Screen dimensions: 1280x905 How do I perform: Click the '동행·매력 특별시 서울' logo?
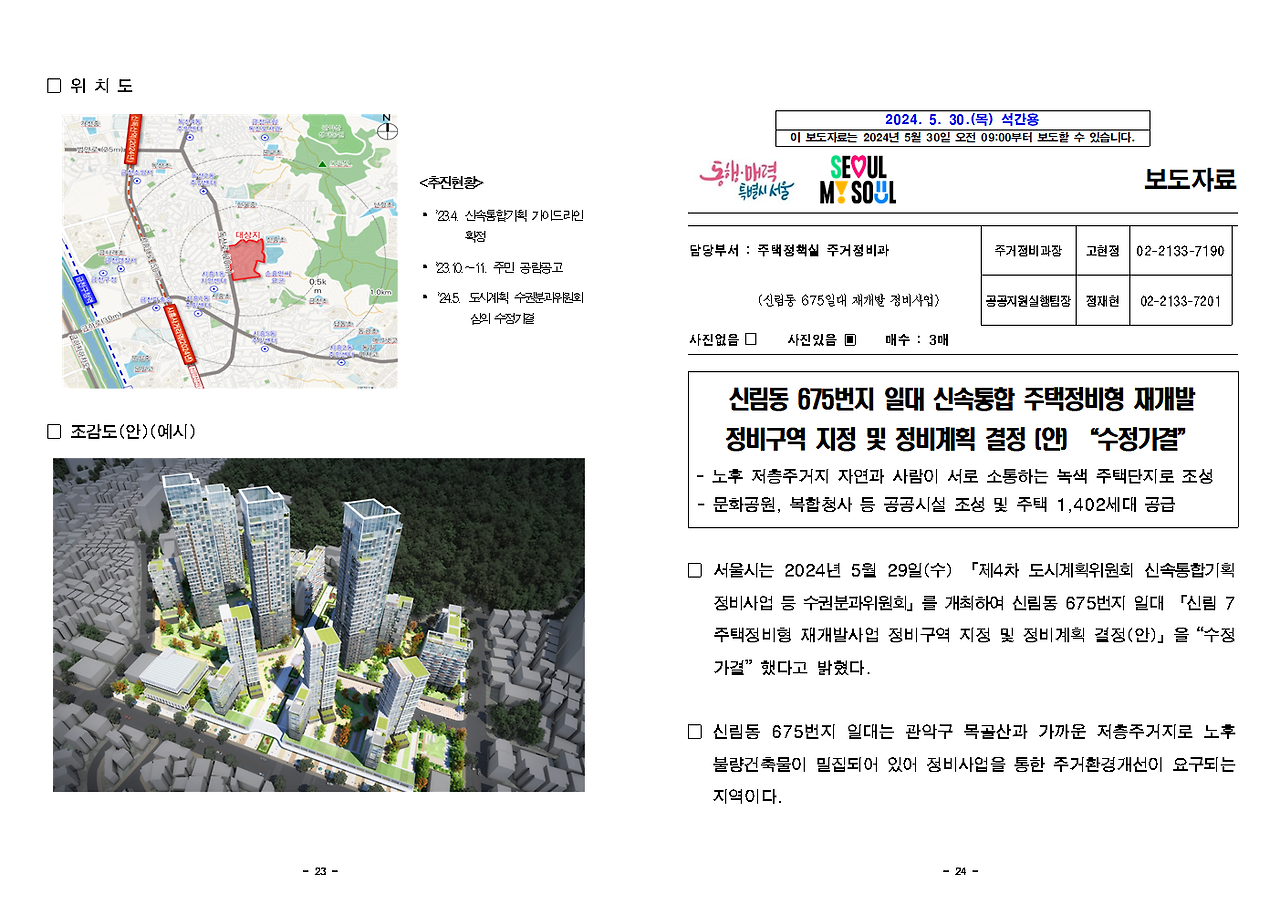[x=746, y=179]
